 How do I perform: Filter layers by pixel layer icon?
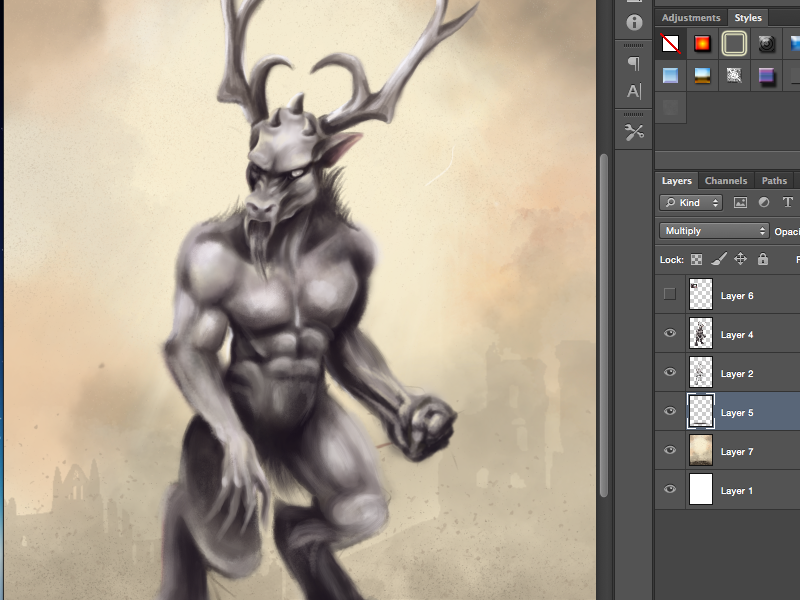[x=741, y=202]
